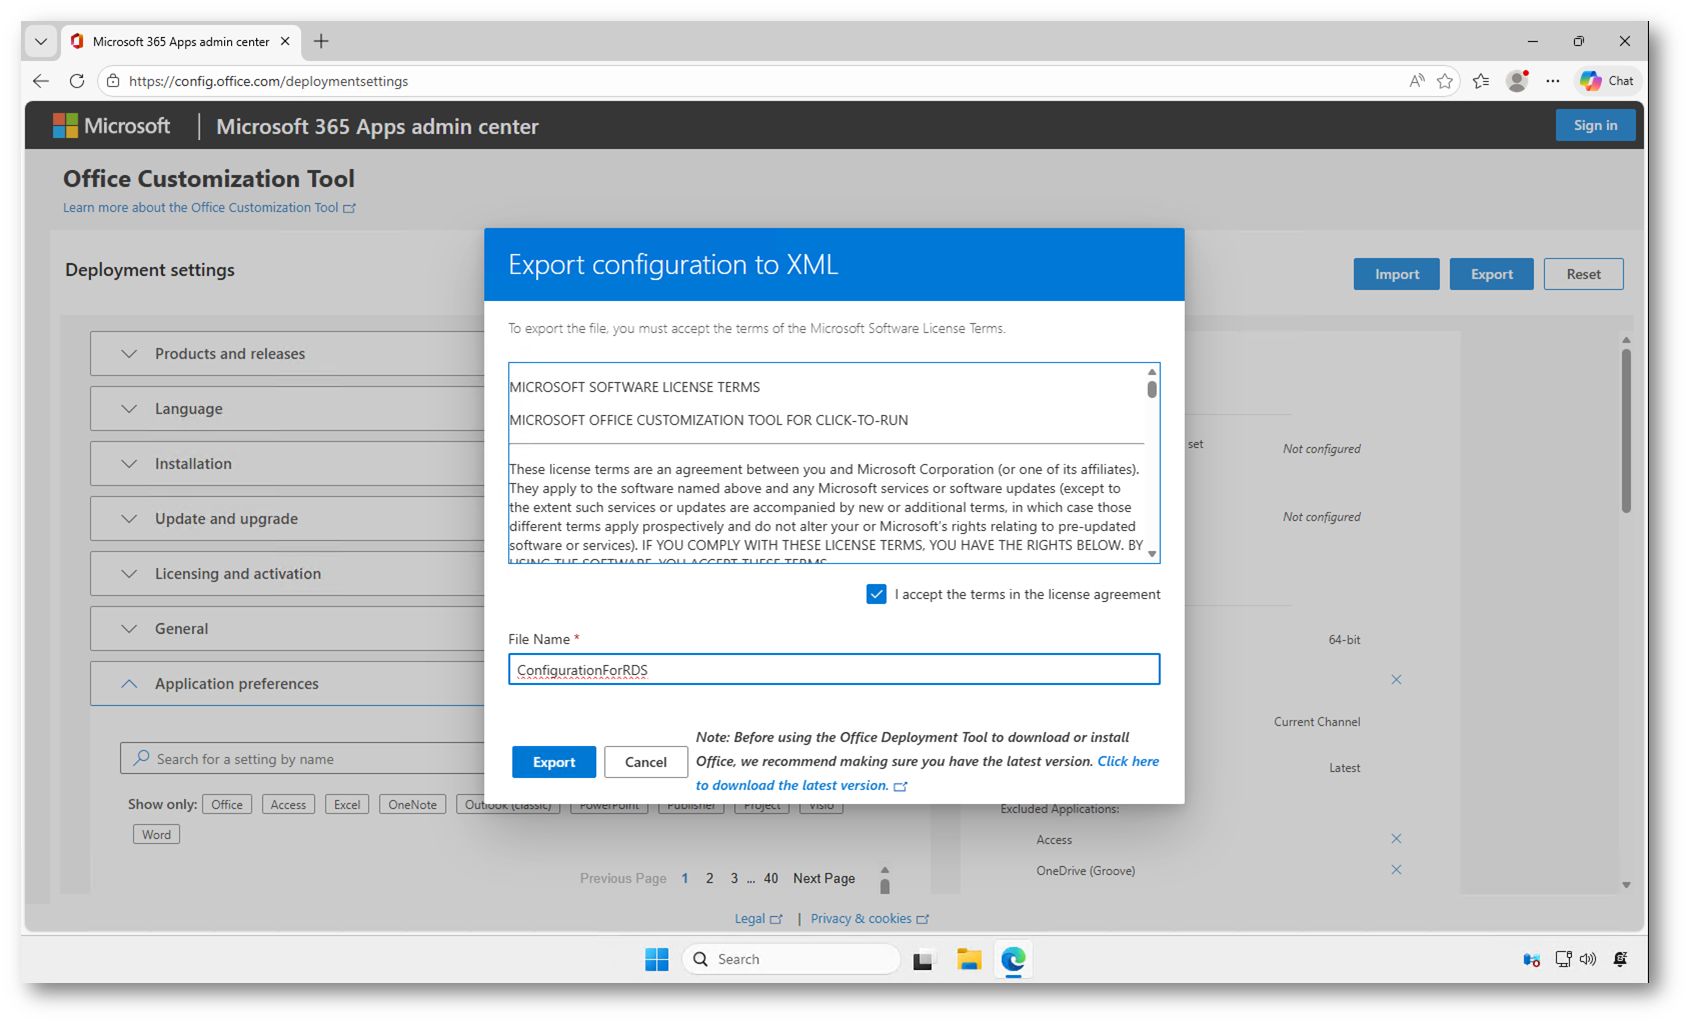This screenshot has height=1025, width=1691.
Task: Go to the Next Page of settings
Action: [824, 878]
